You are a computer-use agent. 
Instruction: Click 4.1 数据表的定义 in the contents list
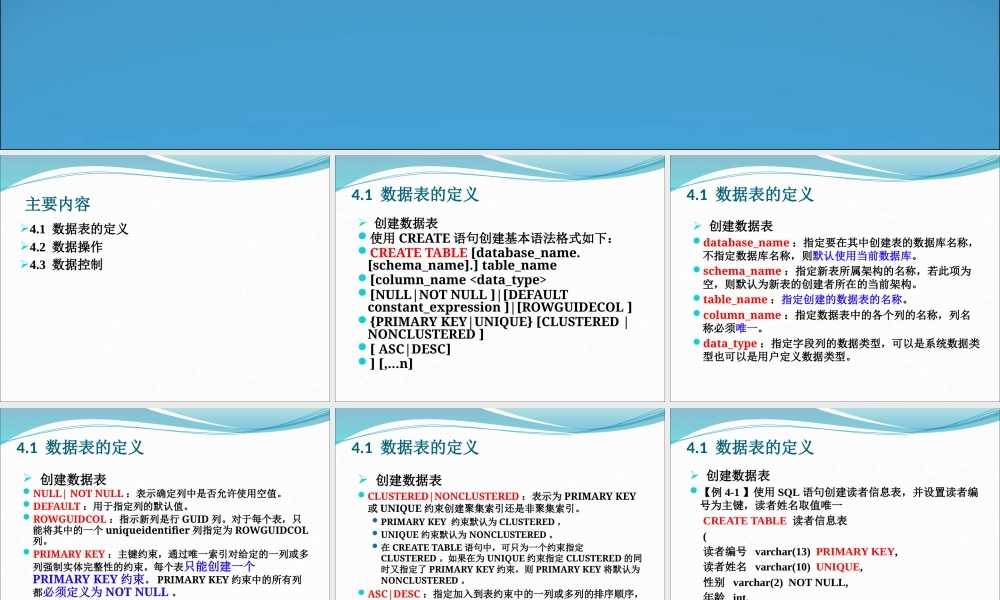coord(79,229)
